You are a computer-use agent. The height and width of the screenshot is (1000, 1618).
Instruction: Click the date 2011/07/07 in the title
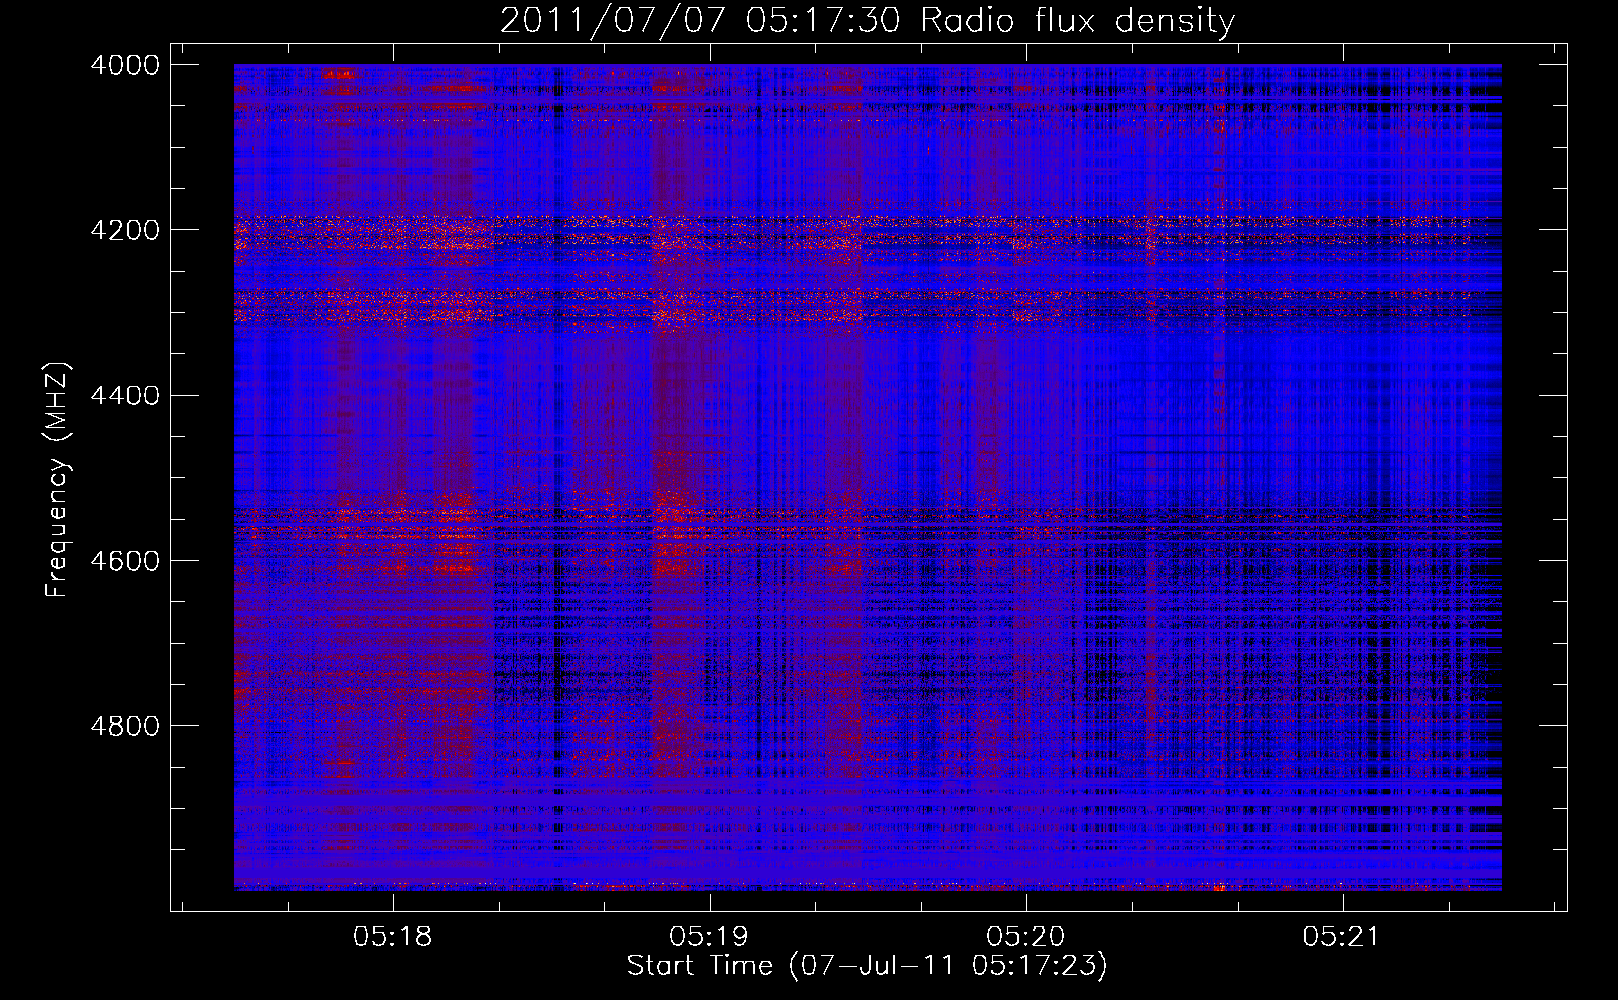pyautogui.click(x=612, y=21)
